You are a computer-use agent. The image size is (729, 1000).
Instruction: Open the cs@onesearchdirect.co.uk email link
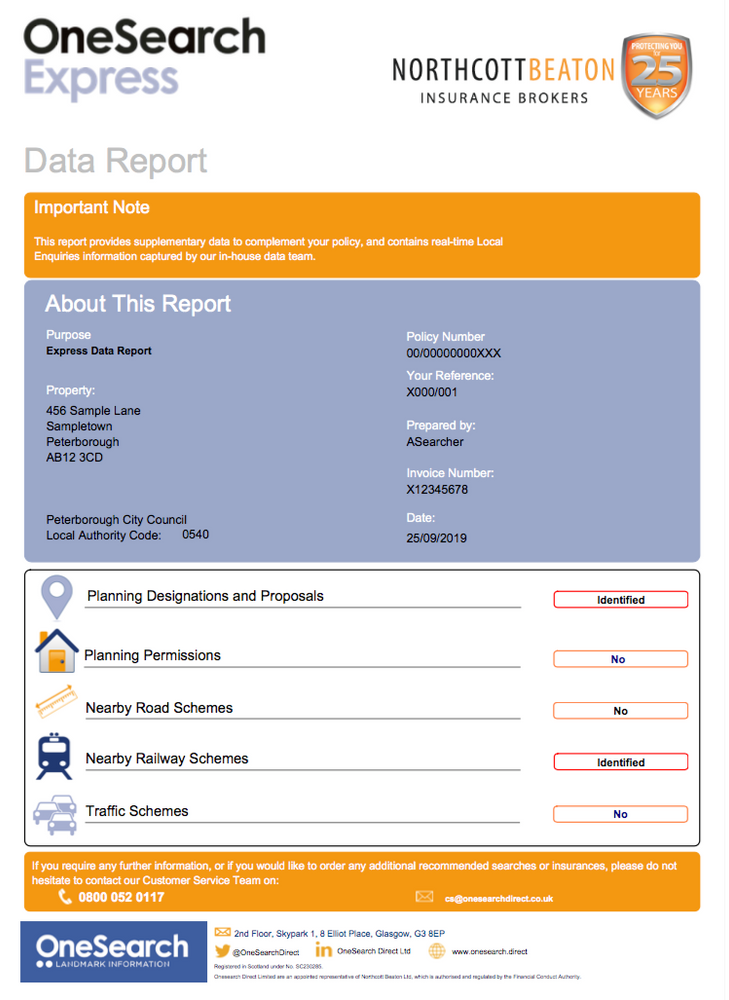(499, 899)
